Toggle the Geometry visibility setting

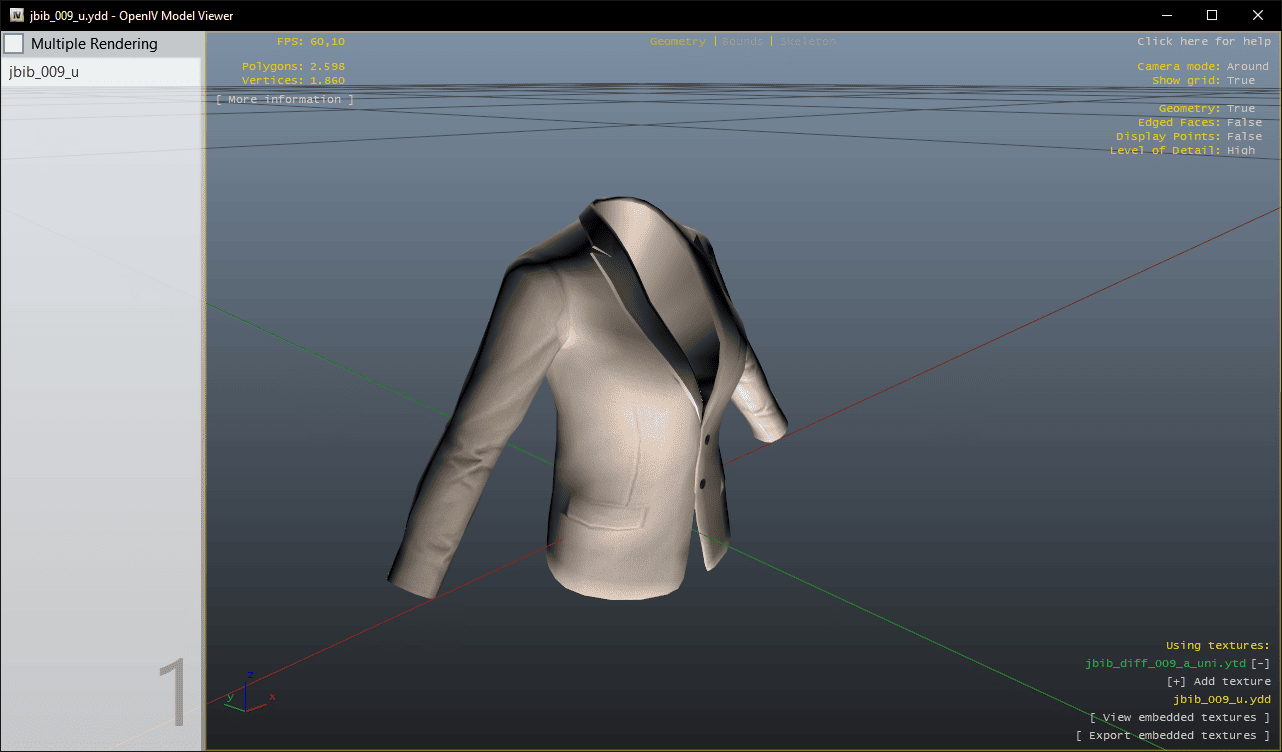[1240, 108]
